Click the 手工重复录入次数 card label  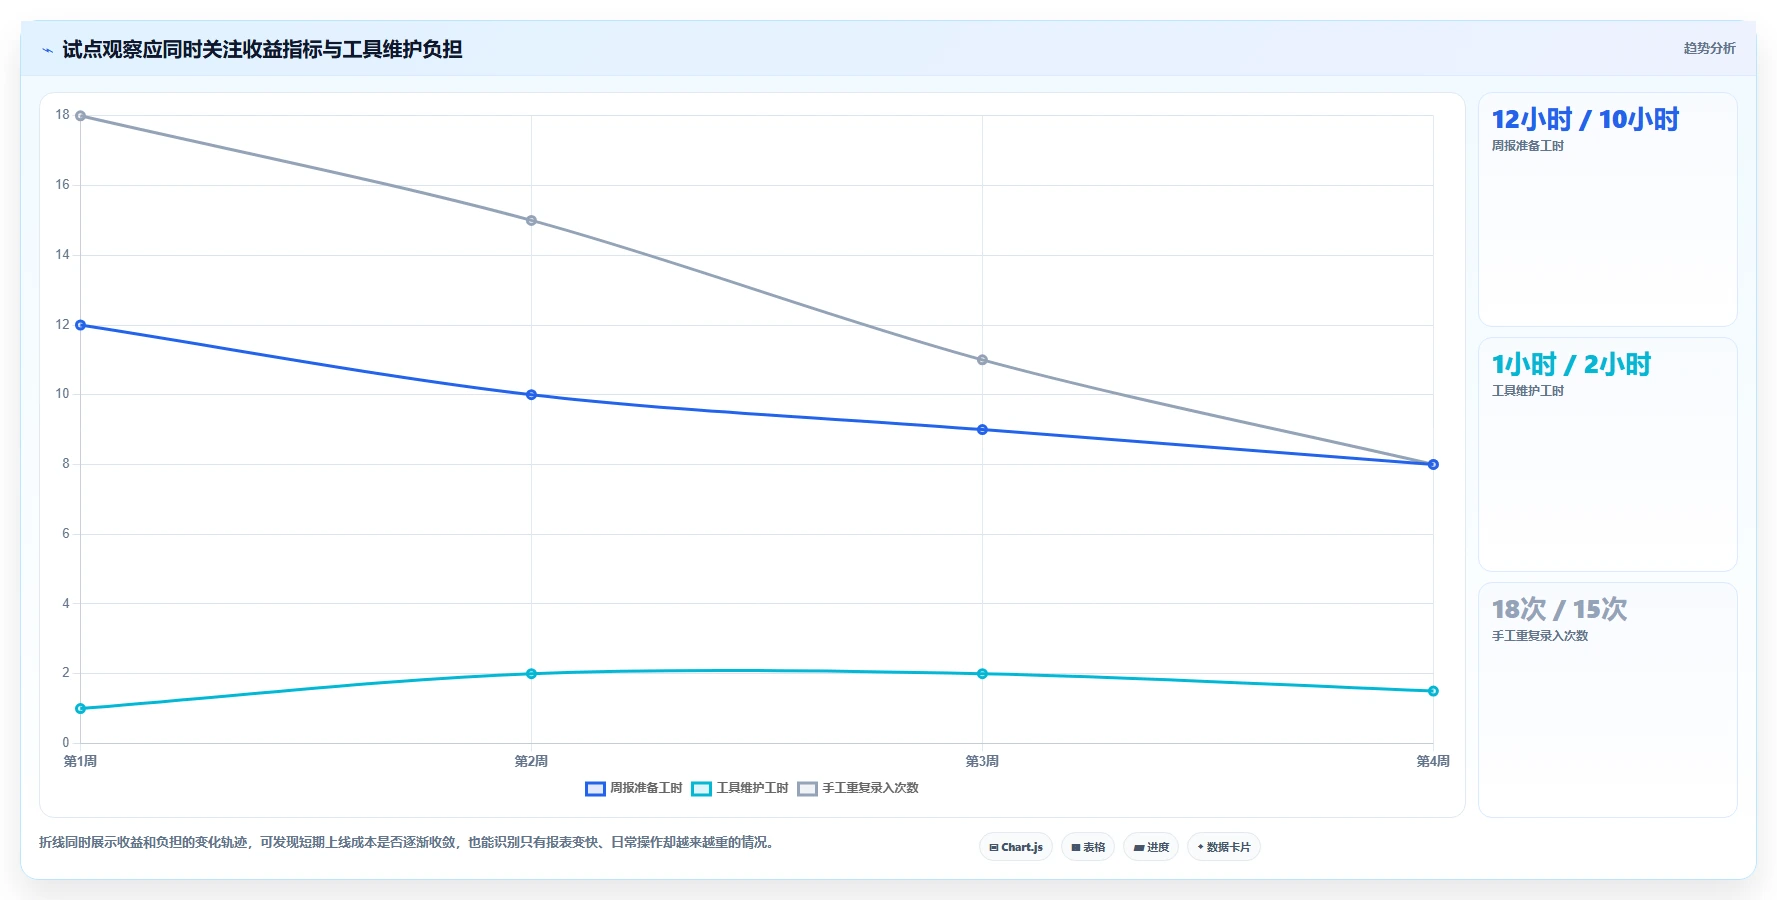click(x=1539, y=636)
